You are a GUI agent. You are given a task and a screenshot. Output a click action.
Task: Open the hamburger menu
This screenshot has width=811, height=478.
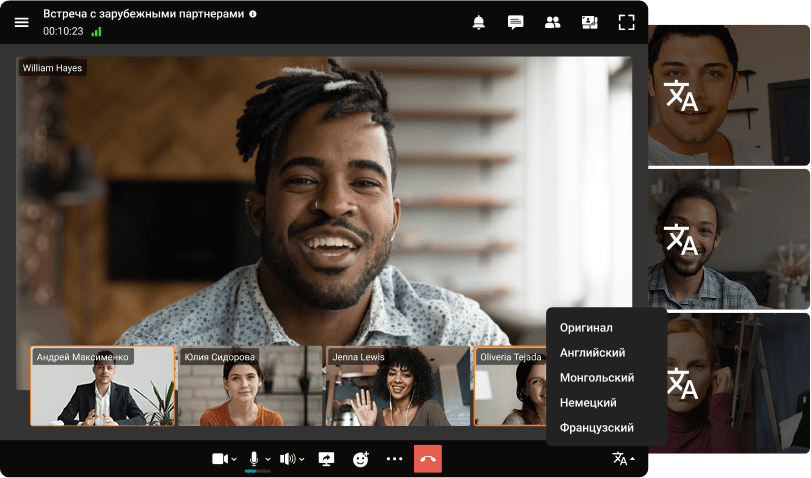click(21, 22)
